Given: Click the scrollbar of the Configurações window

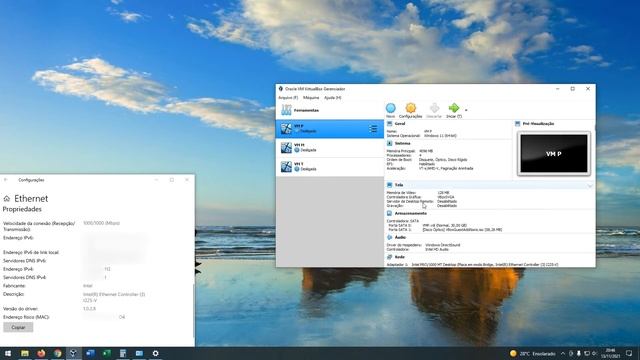Looking at the screenshot, I should 193,310.
